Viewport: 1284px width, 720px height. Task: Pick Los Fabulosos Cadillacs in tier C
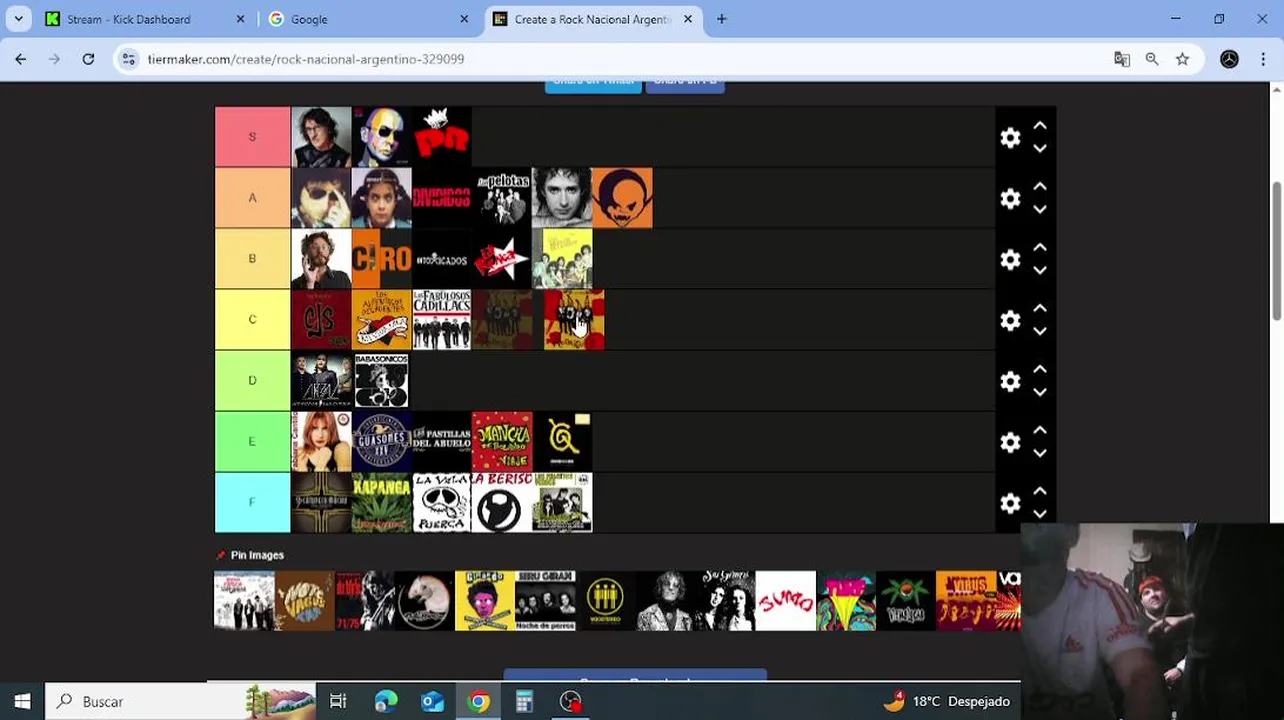tap(441, 320)
